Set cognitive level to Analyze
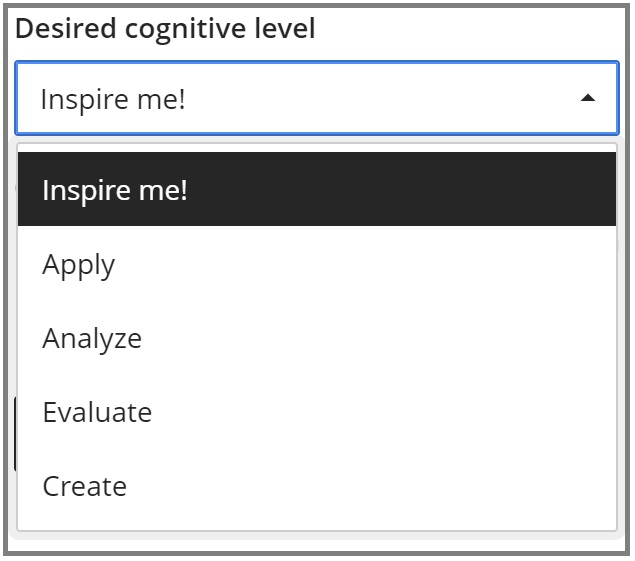 [92, 339]
